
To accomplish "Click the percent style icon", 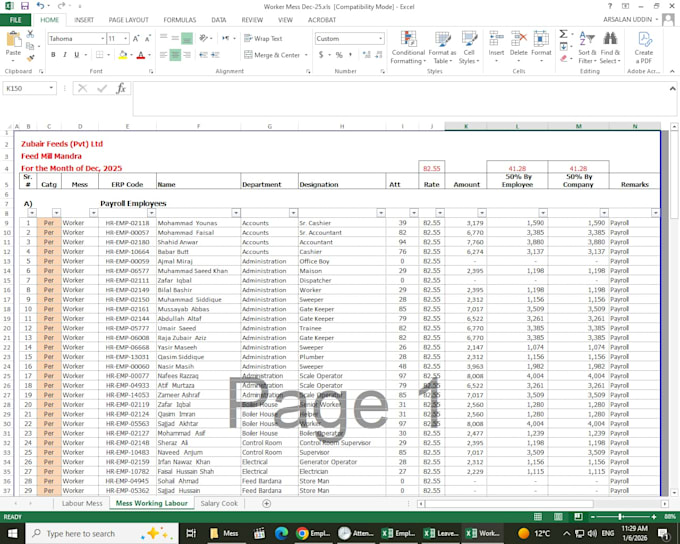I will (x=339, y=55).
